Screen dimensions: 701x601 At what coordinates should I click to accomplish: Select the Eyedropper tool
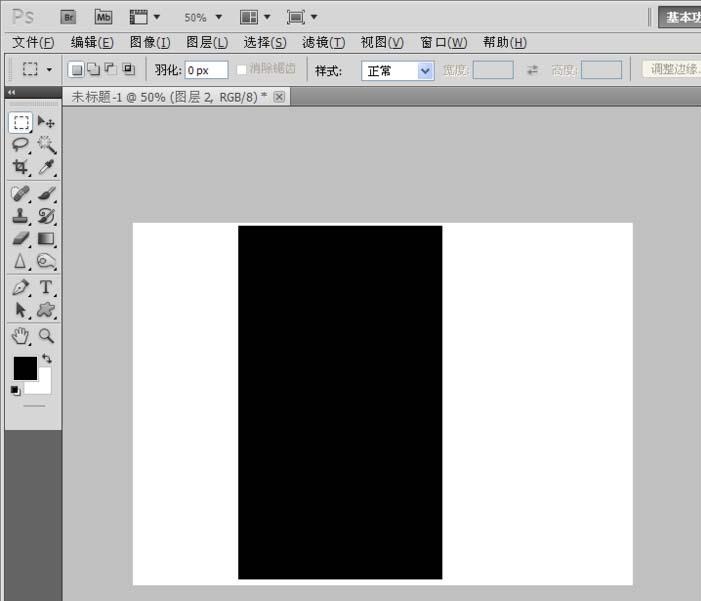[x=46, y=167]
